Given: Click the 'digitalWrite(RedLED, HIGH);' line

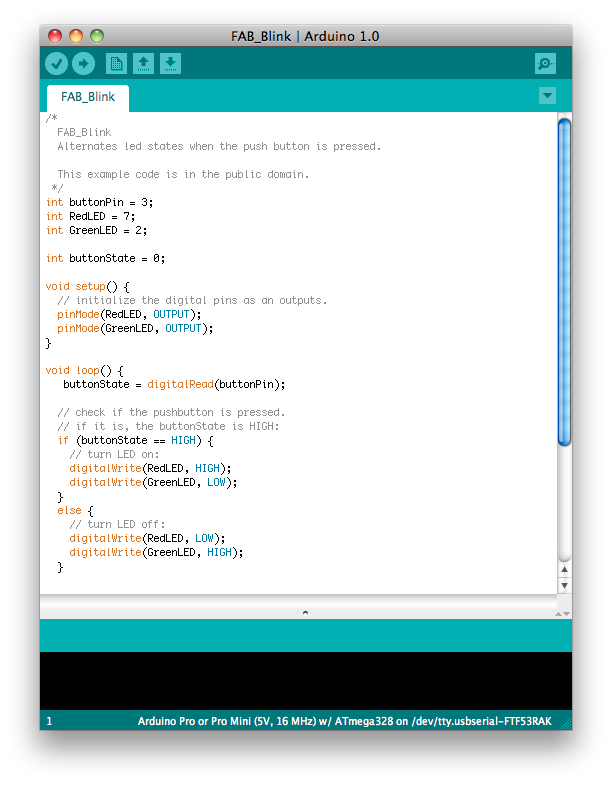Looking at the screenshot, I should tap(150, 469).
